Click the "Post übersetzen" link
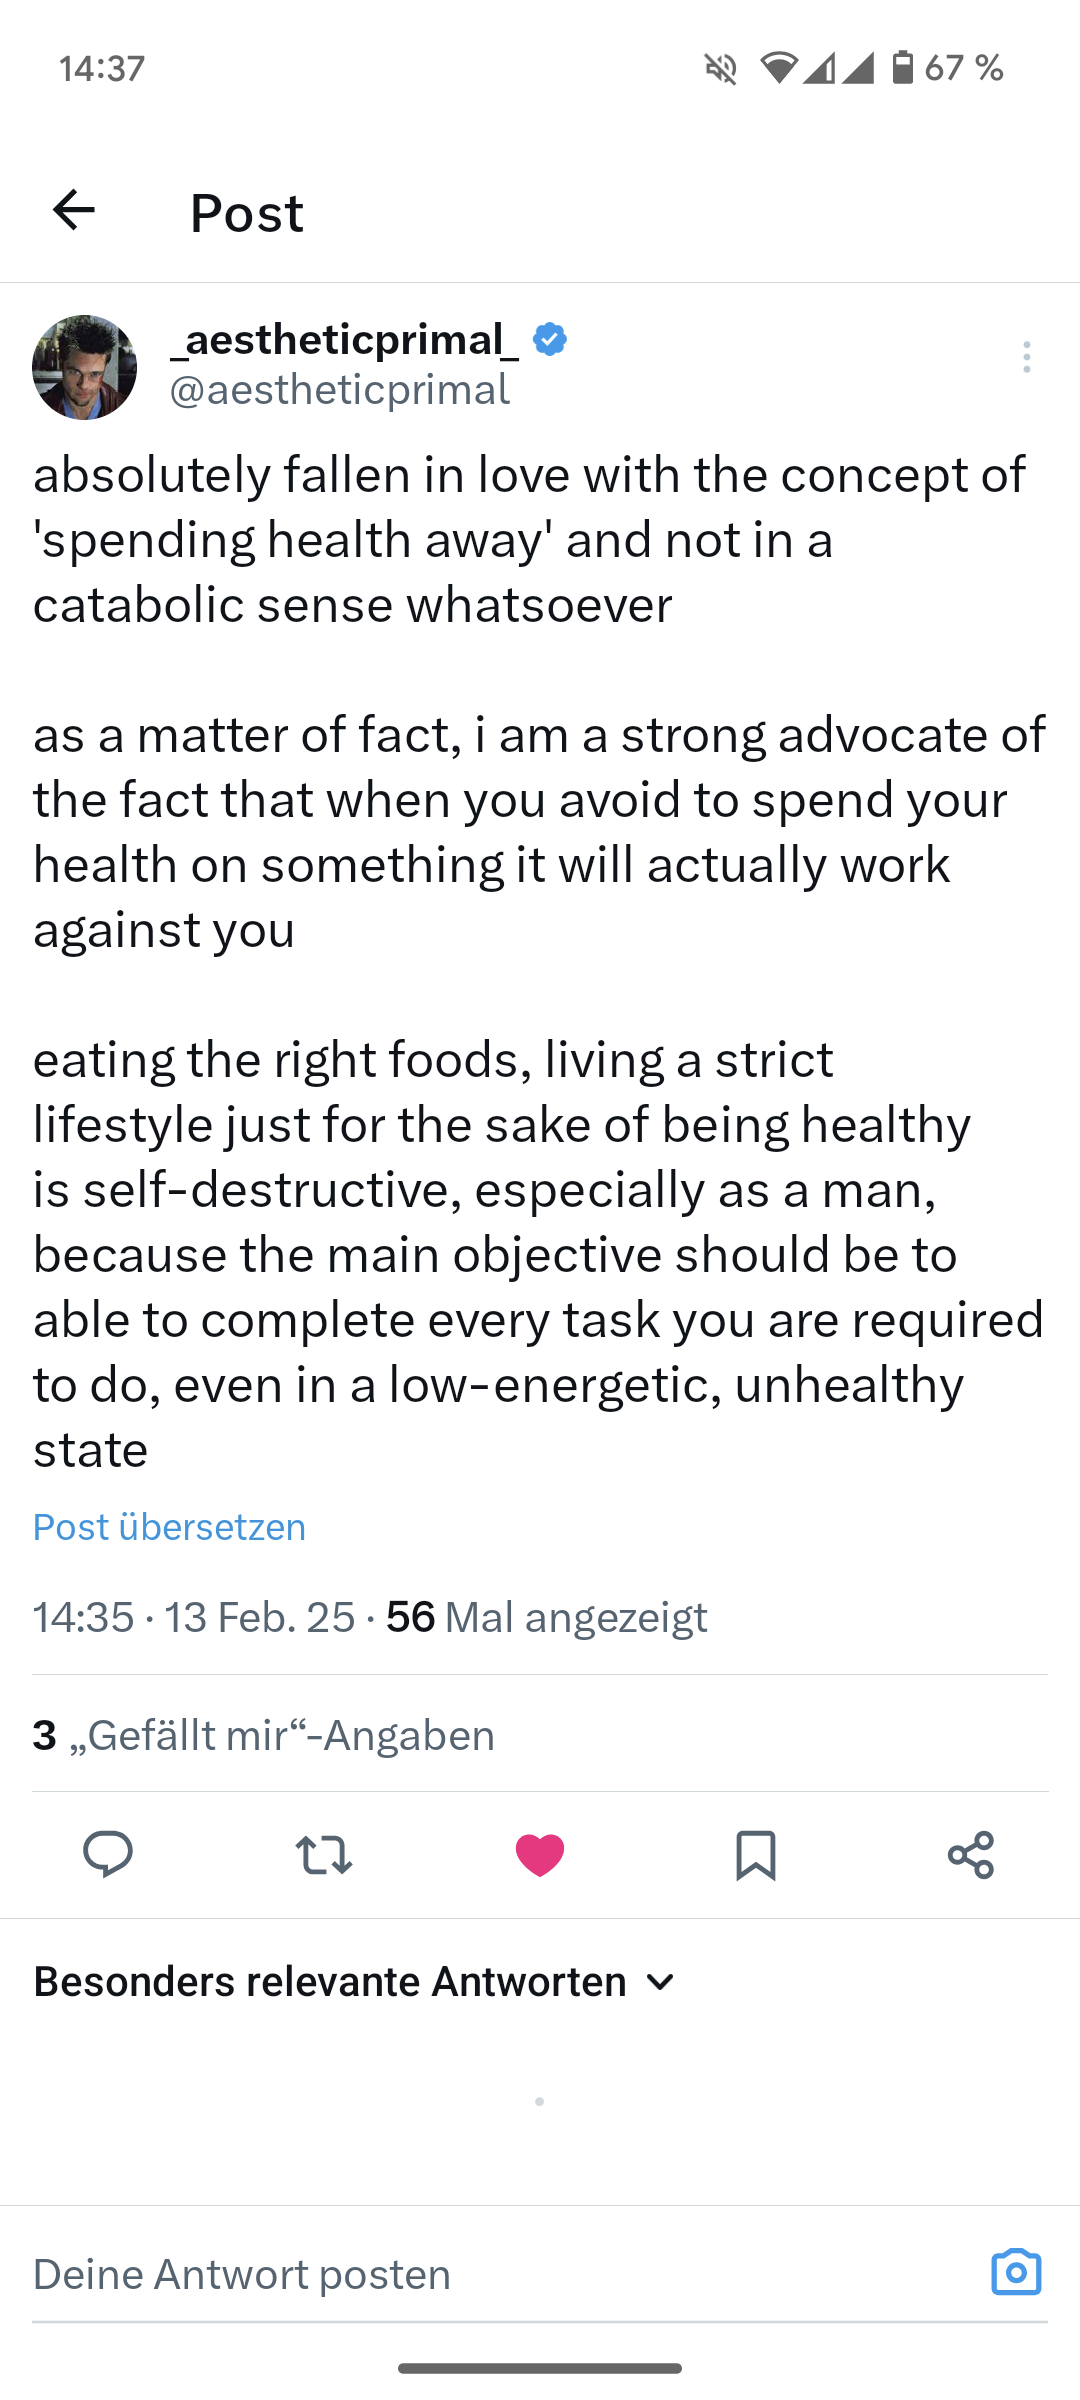The width and height of the screenshot is (1080, 2400). tap(170, 1527)
